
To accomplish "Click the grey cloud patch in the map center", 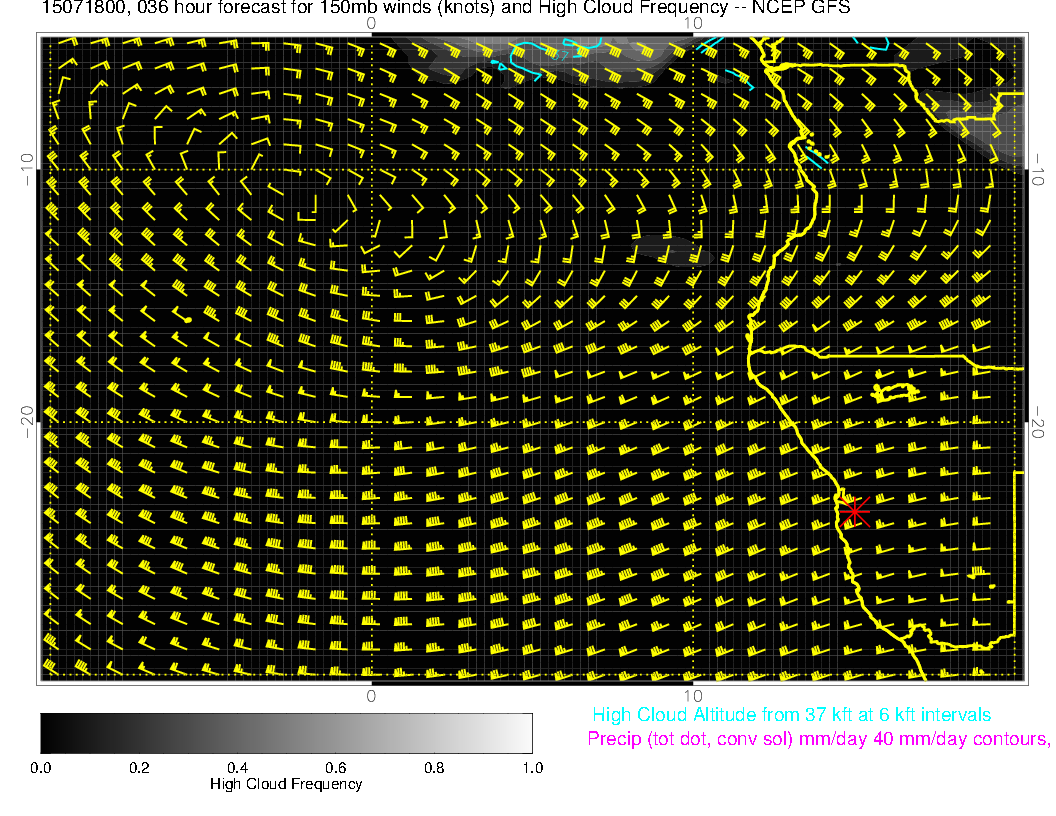I will 672,249.
